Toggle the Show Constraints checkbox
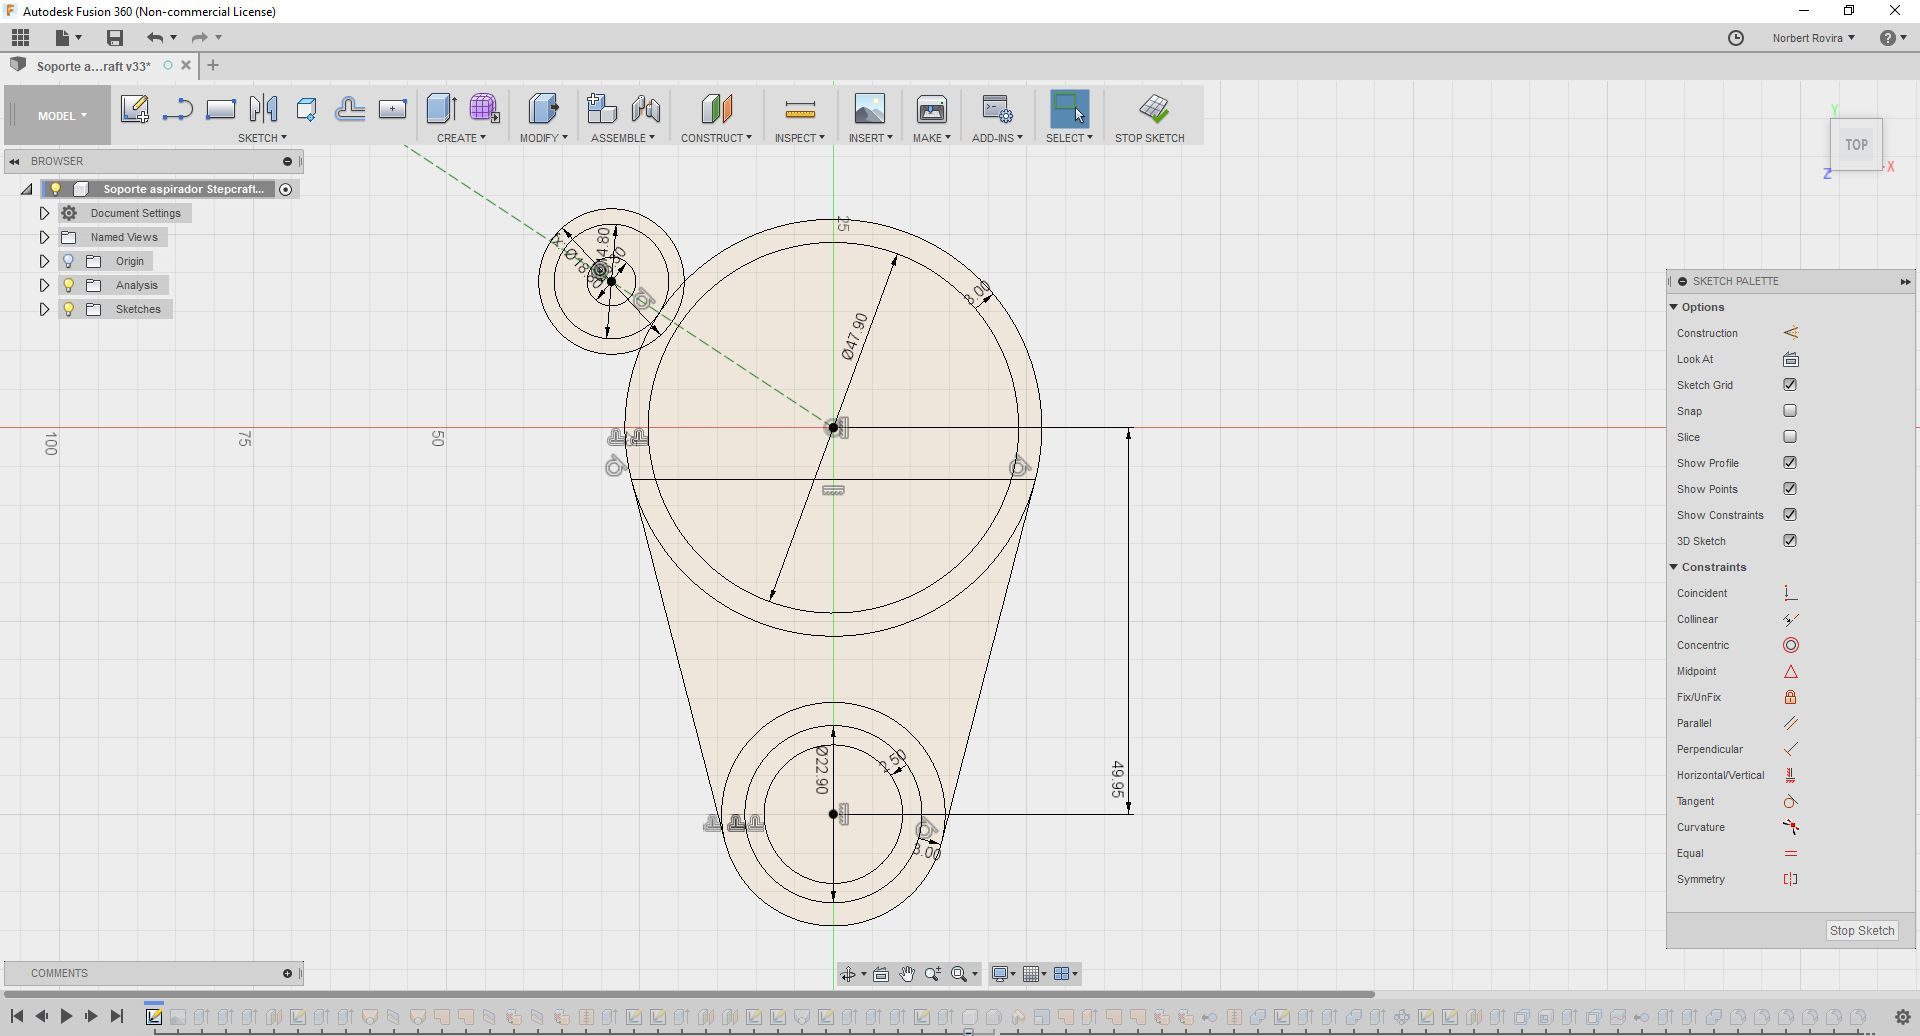The height and width of the screenshot is (1036, 1920). click(x=1790, y=515)
